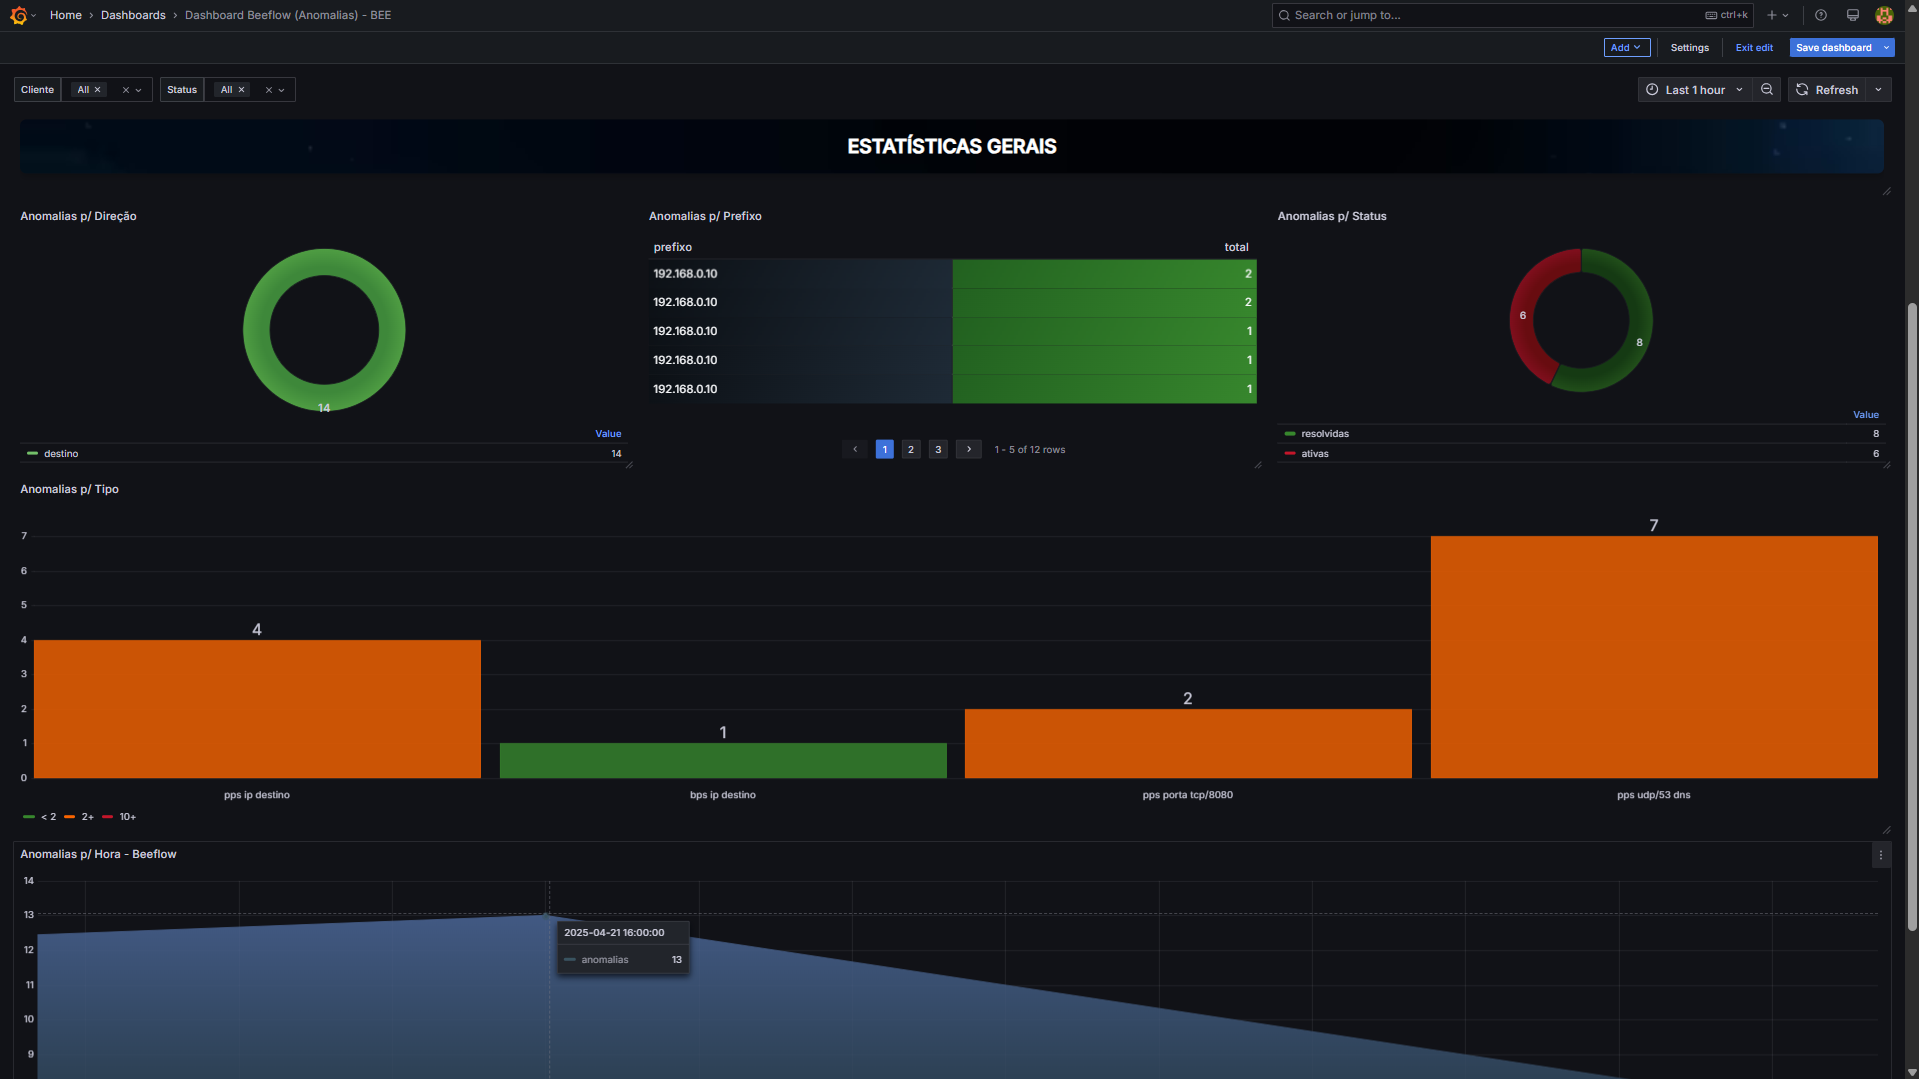Click the Grafana logo in the breadcrumb

coord(19,15)
